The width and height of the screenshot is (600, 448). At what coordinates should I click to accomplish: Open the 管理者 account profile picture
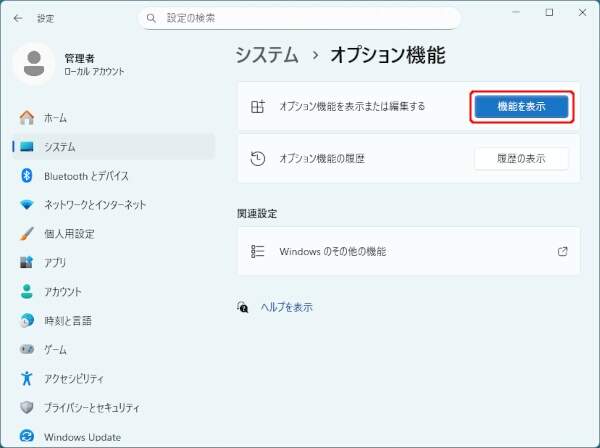(x=34, y=64)
